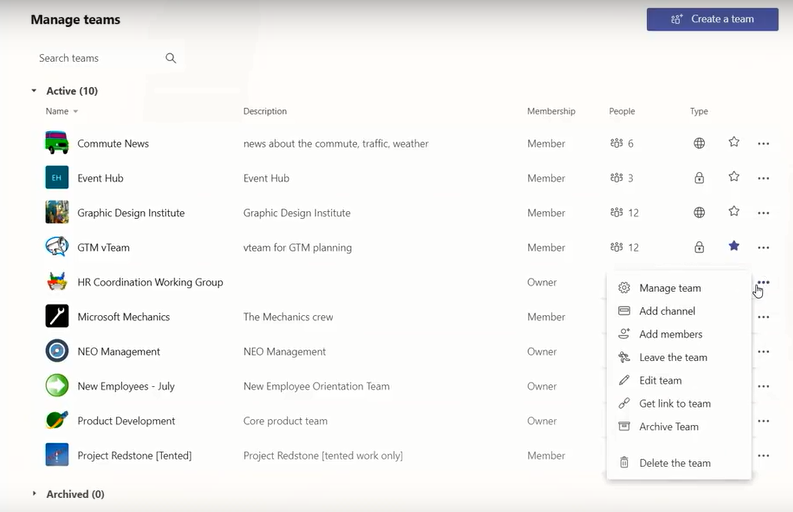The image size is (793, 512).
Task: Click the search magnifier icon
Action: click(171, 58)
